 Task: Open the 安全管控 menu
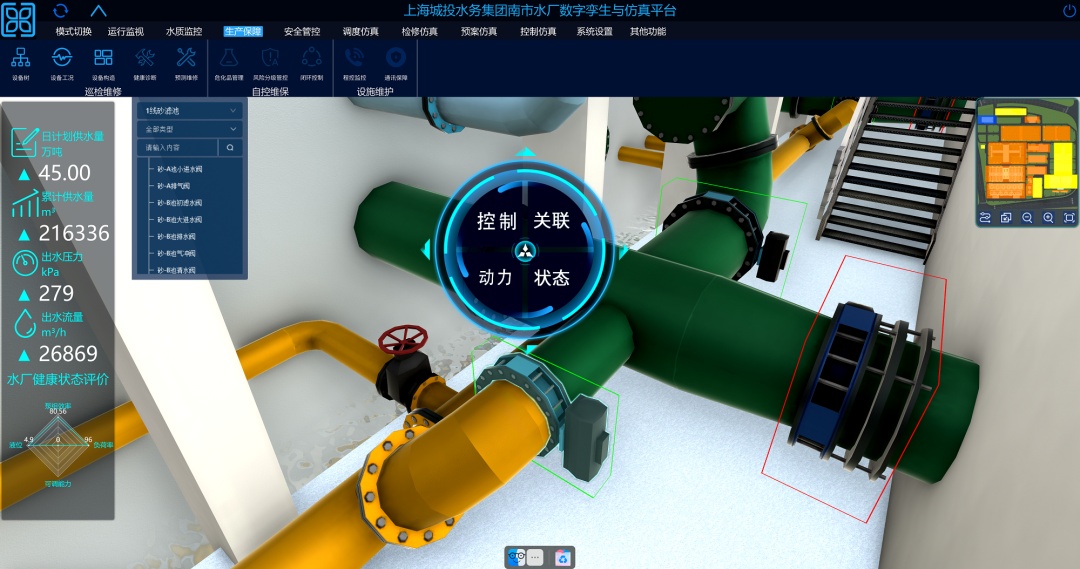coord(302,31)
